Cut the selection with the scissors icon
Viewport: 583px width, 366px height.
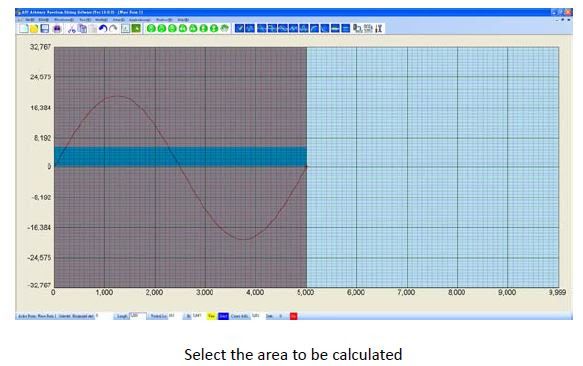click(x=72, y=29)
